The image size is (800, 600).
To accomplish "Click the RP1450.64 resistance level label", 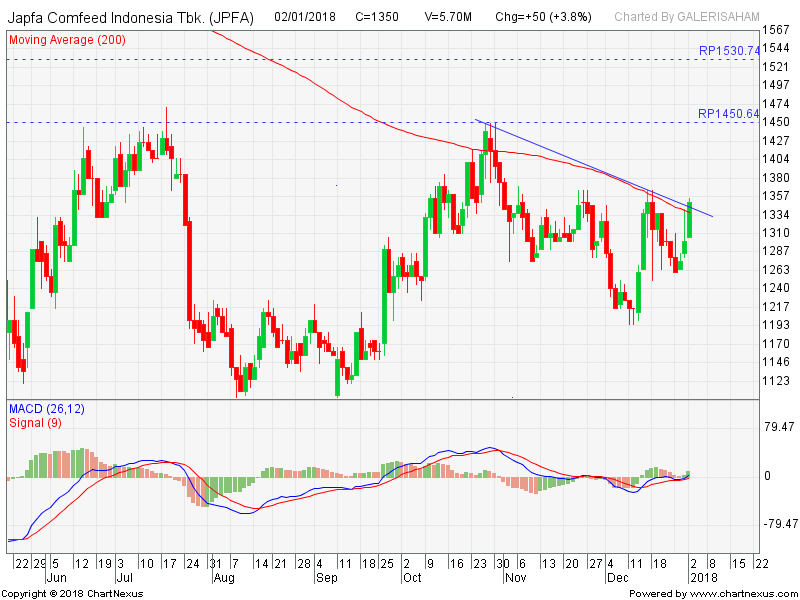I will coord(729,114).
